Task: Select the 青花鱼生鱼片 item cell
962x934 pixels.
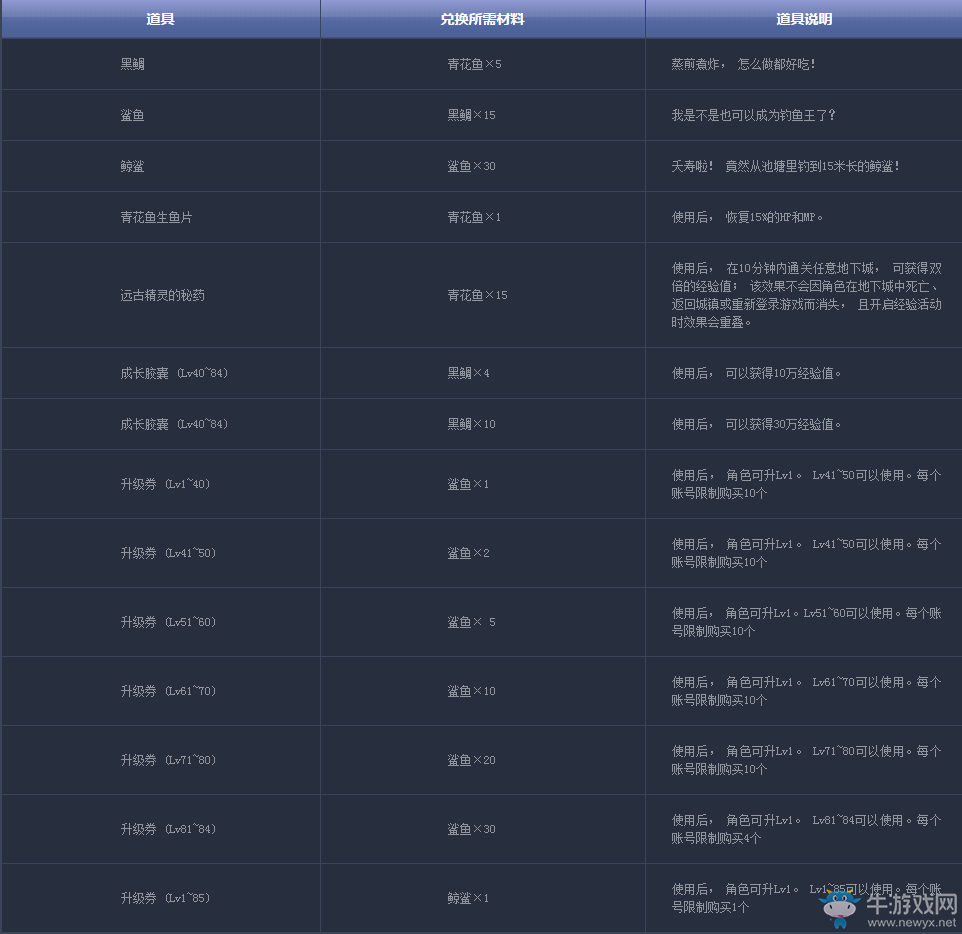Action: point(156,217)
